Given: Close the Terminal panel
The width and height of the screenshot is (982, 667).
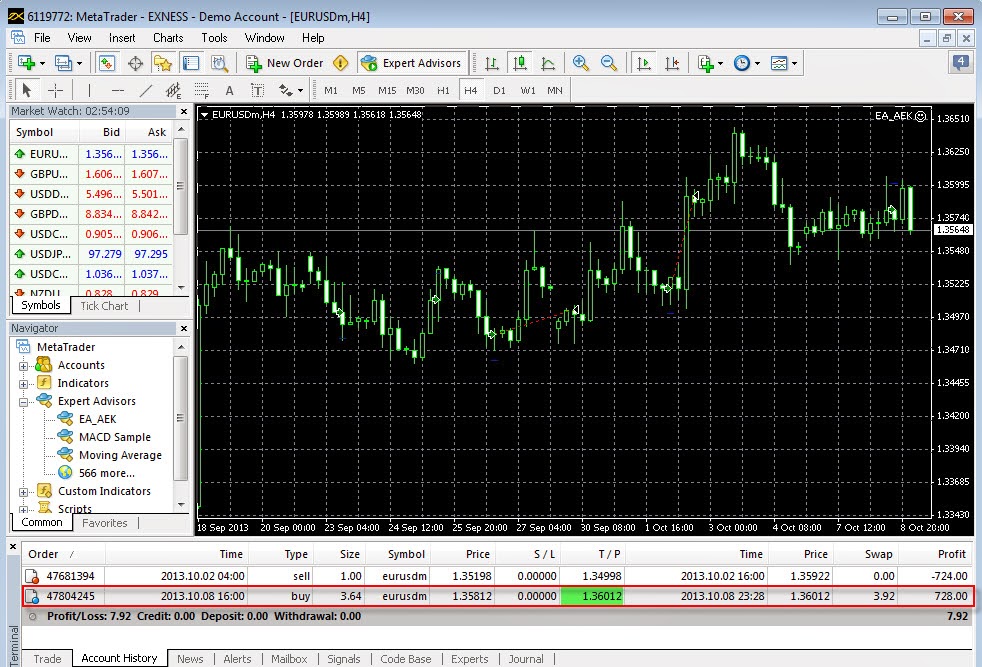Looking at the screenshot, I should (13, 547).
